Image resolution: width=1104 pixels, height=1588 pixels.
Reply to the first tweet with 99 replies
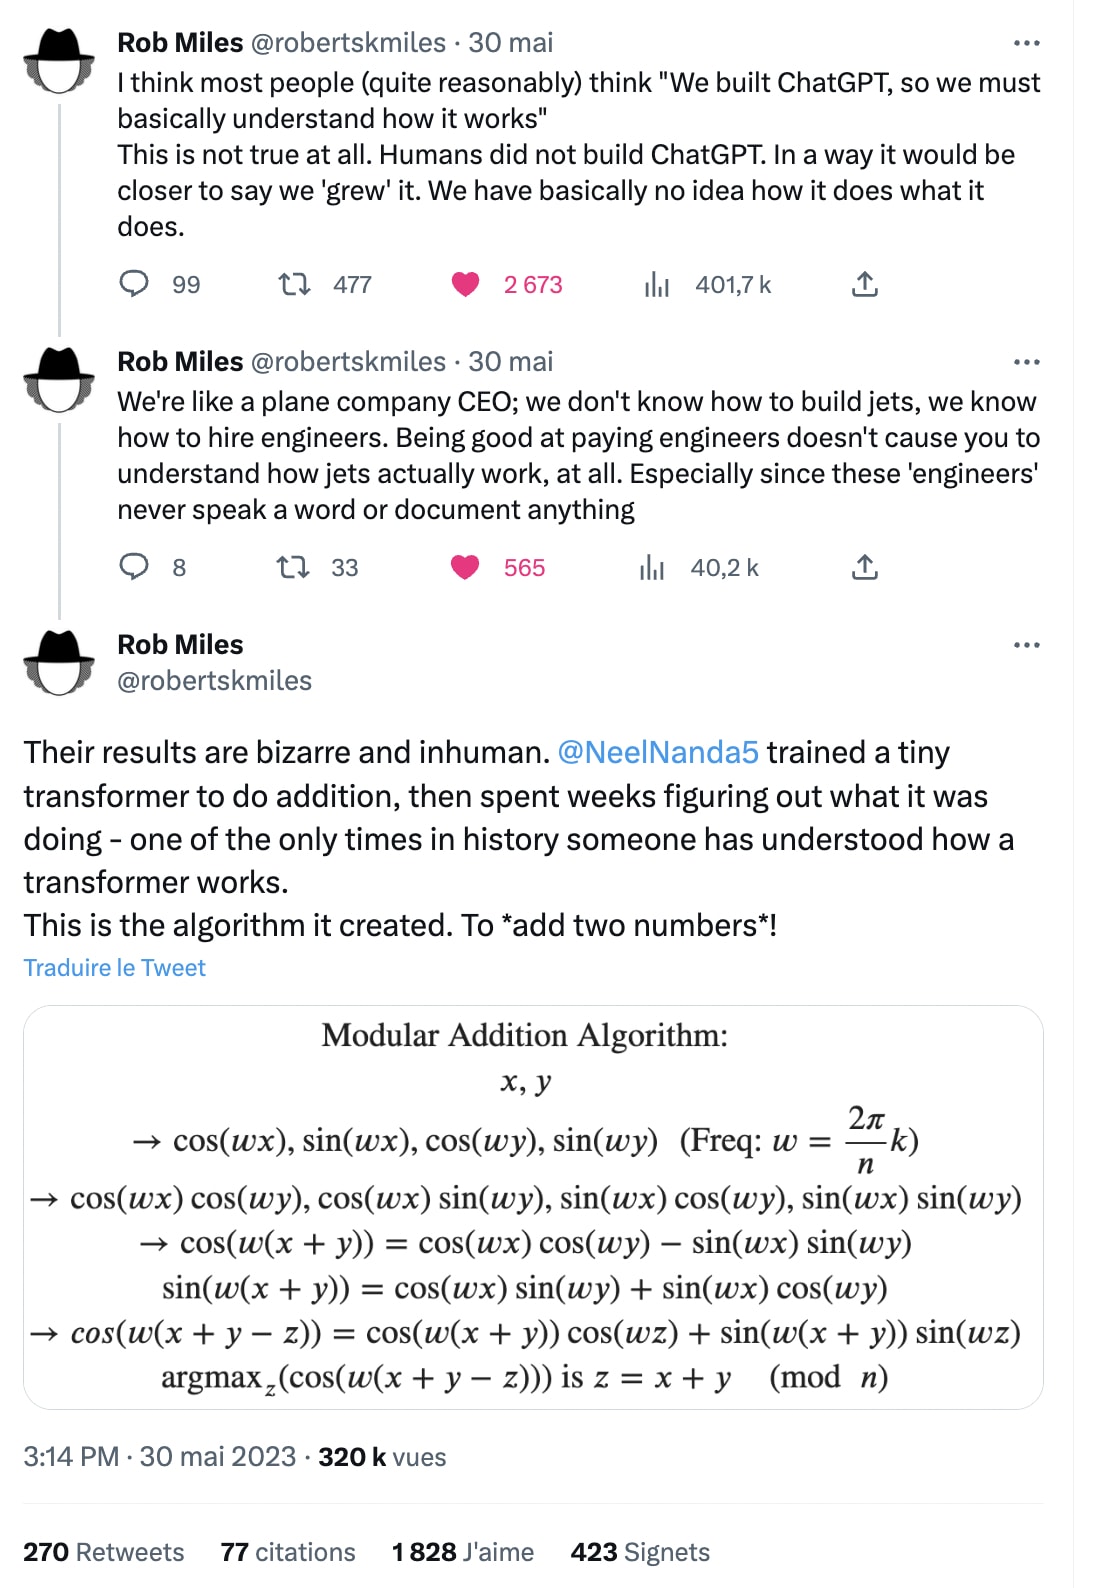[x=134, y=284]
